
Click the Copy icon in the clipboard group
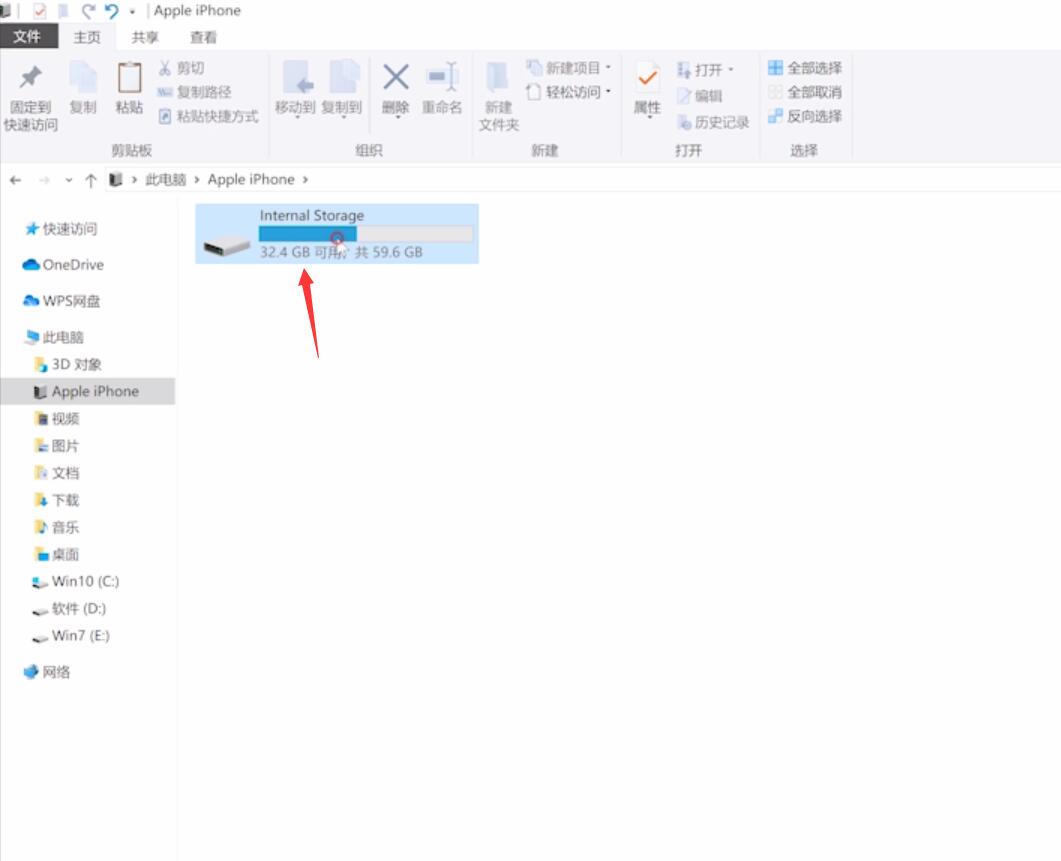pos(83,77)
